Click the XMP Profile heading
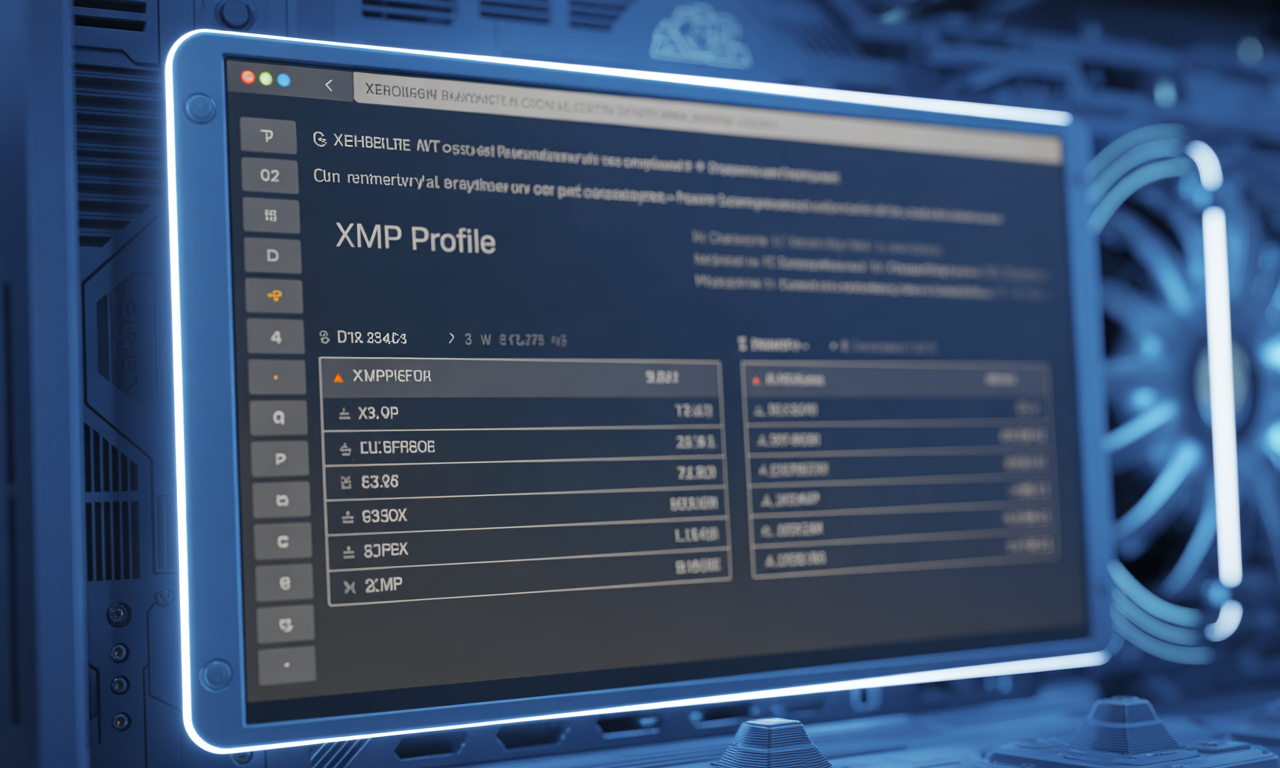 (x=415, y=239)
